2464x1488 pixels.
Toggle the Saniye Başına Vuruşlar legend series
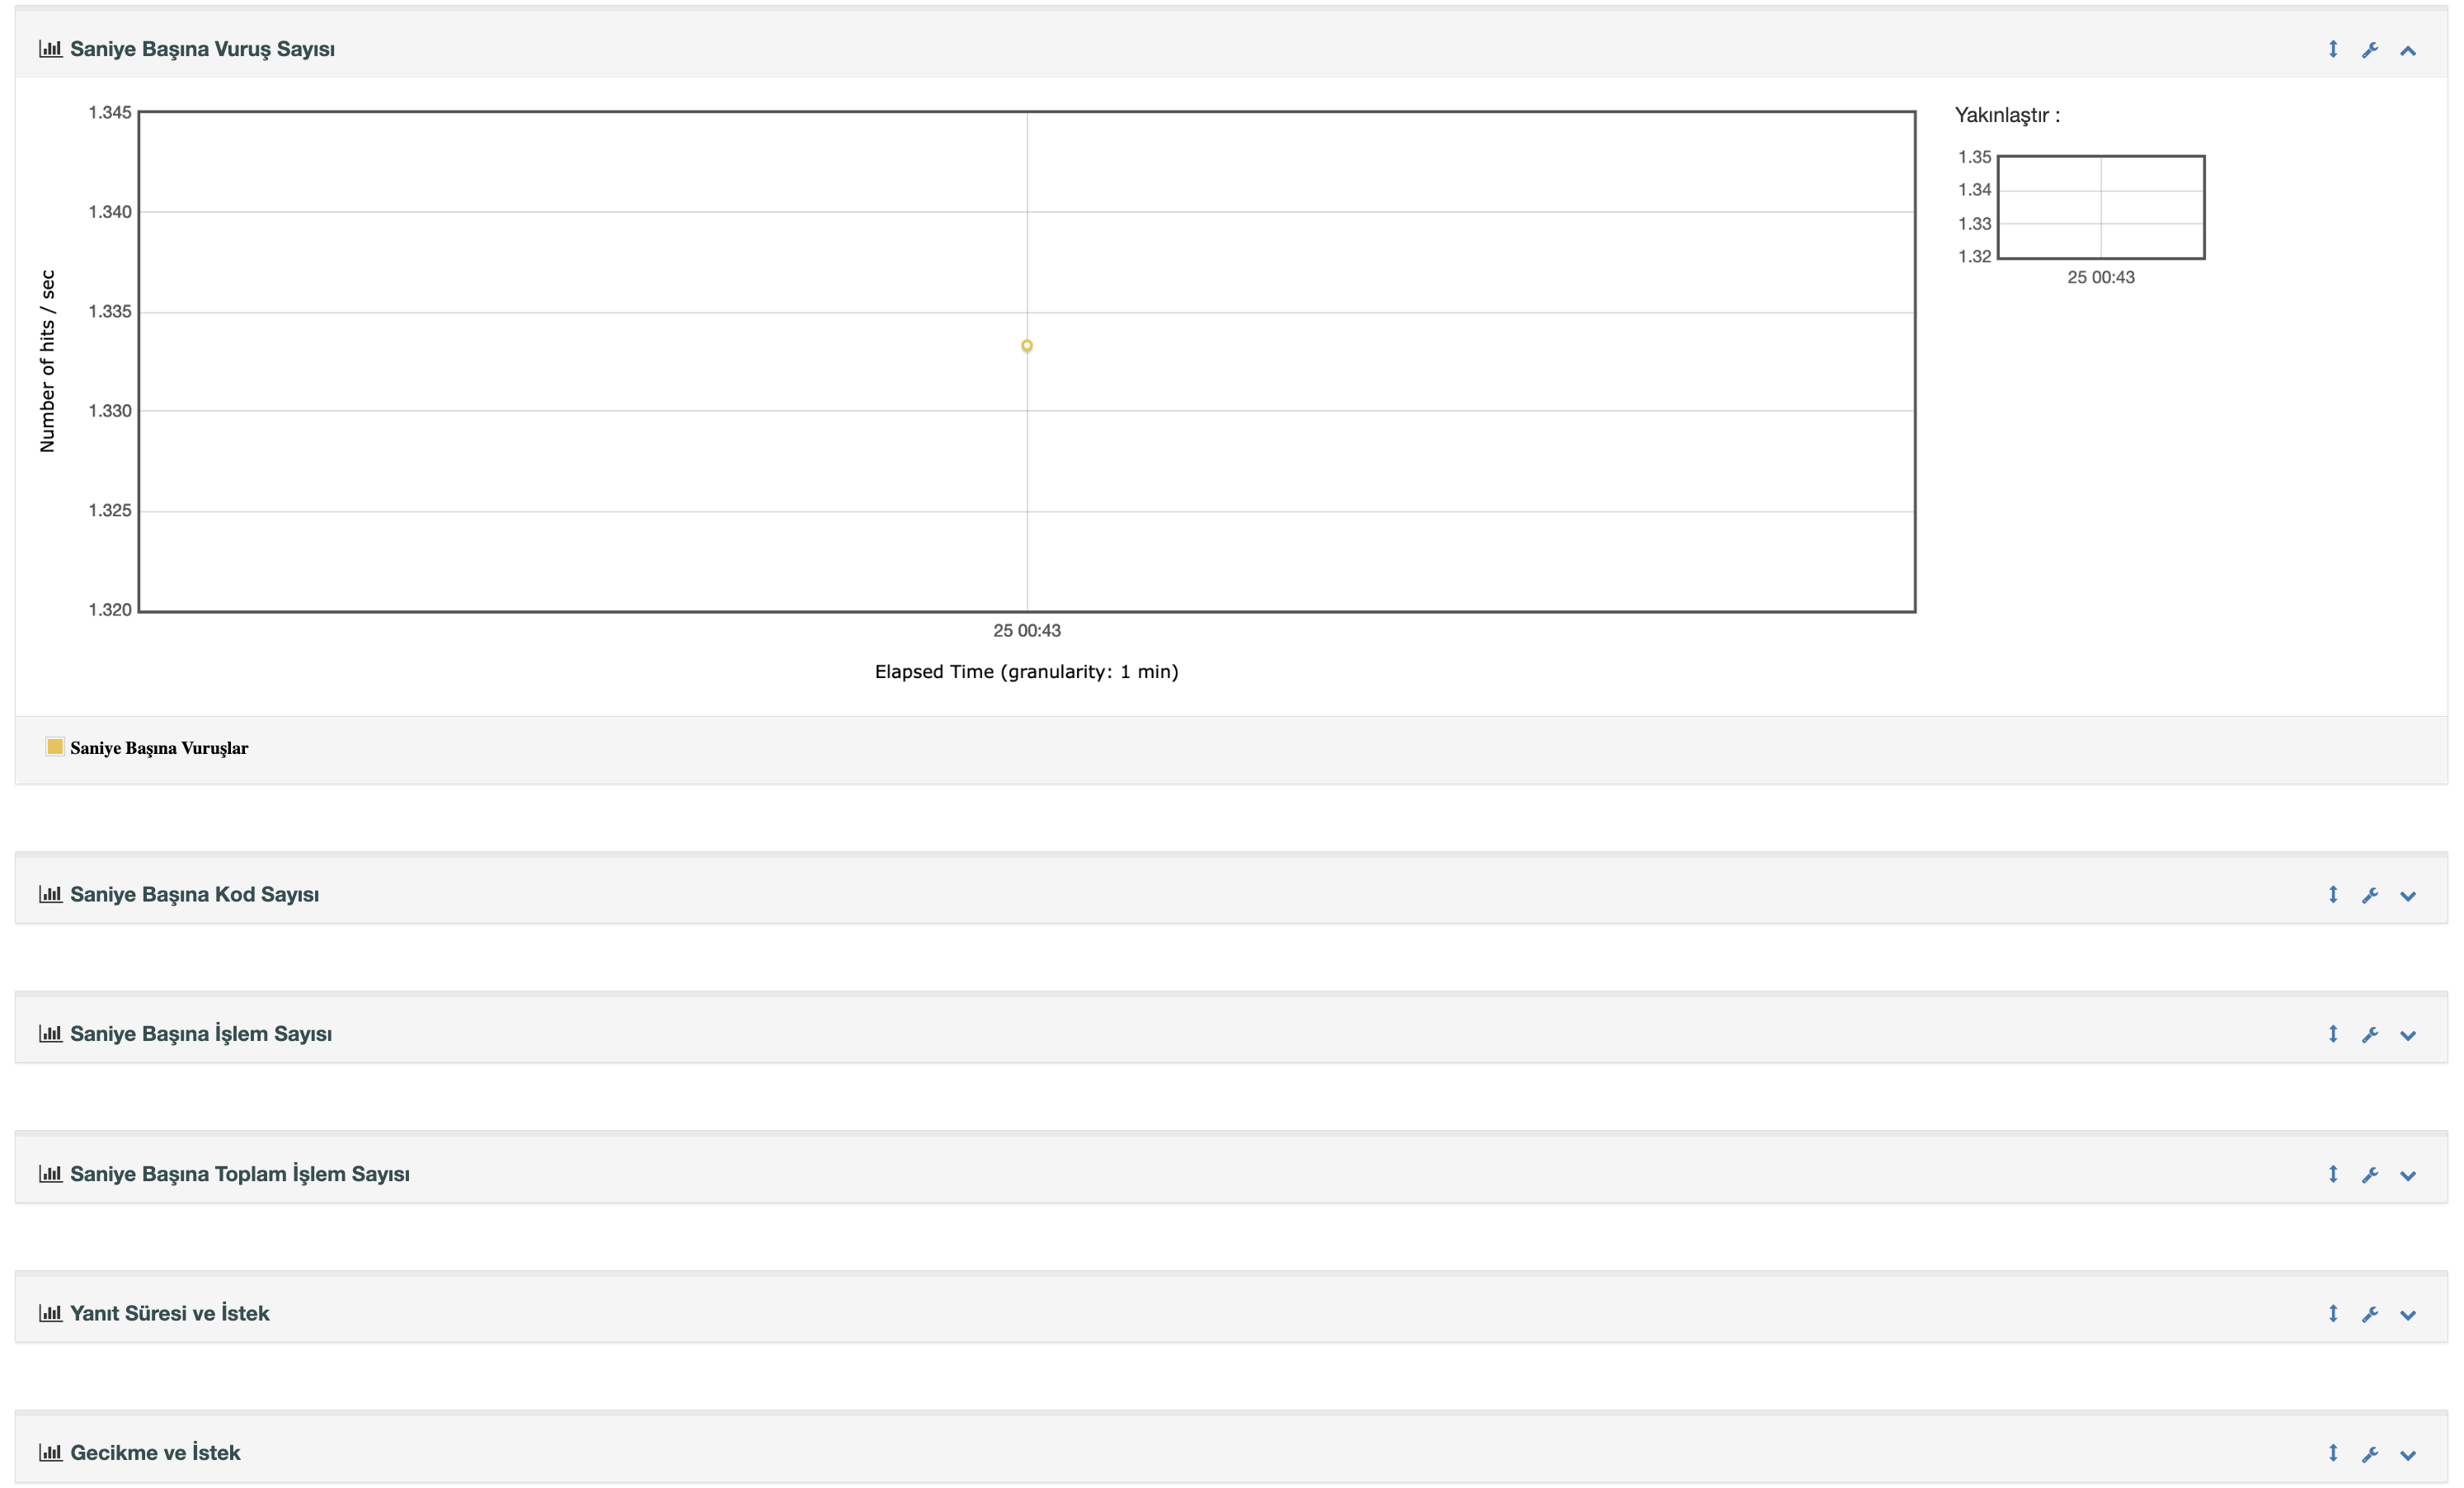coord(159,748)
